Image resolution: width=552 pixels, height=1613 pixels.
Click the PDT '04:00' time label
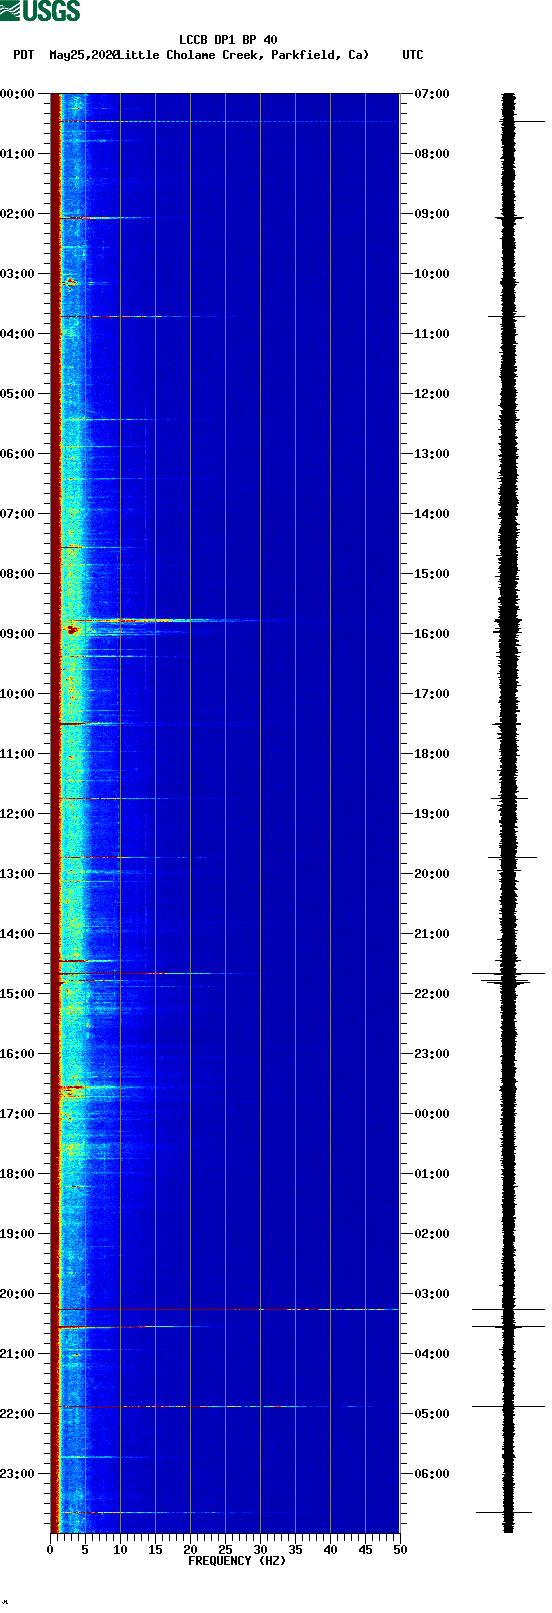pos(18,334)
